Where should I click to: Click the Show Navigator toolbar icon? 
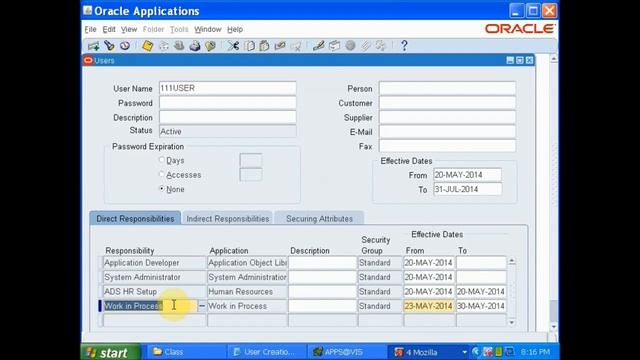click(124, 46)
